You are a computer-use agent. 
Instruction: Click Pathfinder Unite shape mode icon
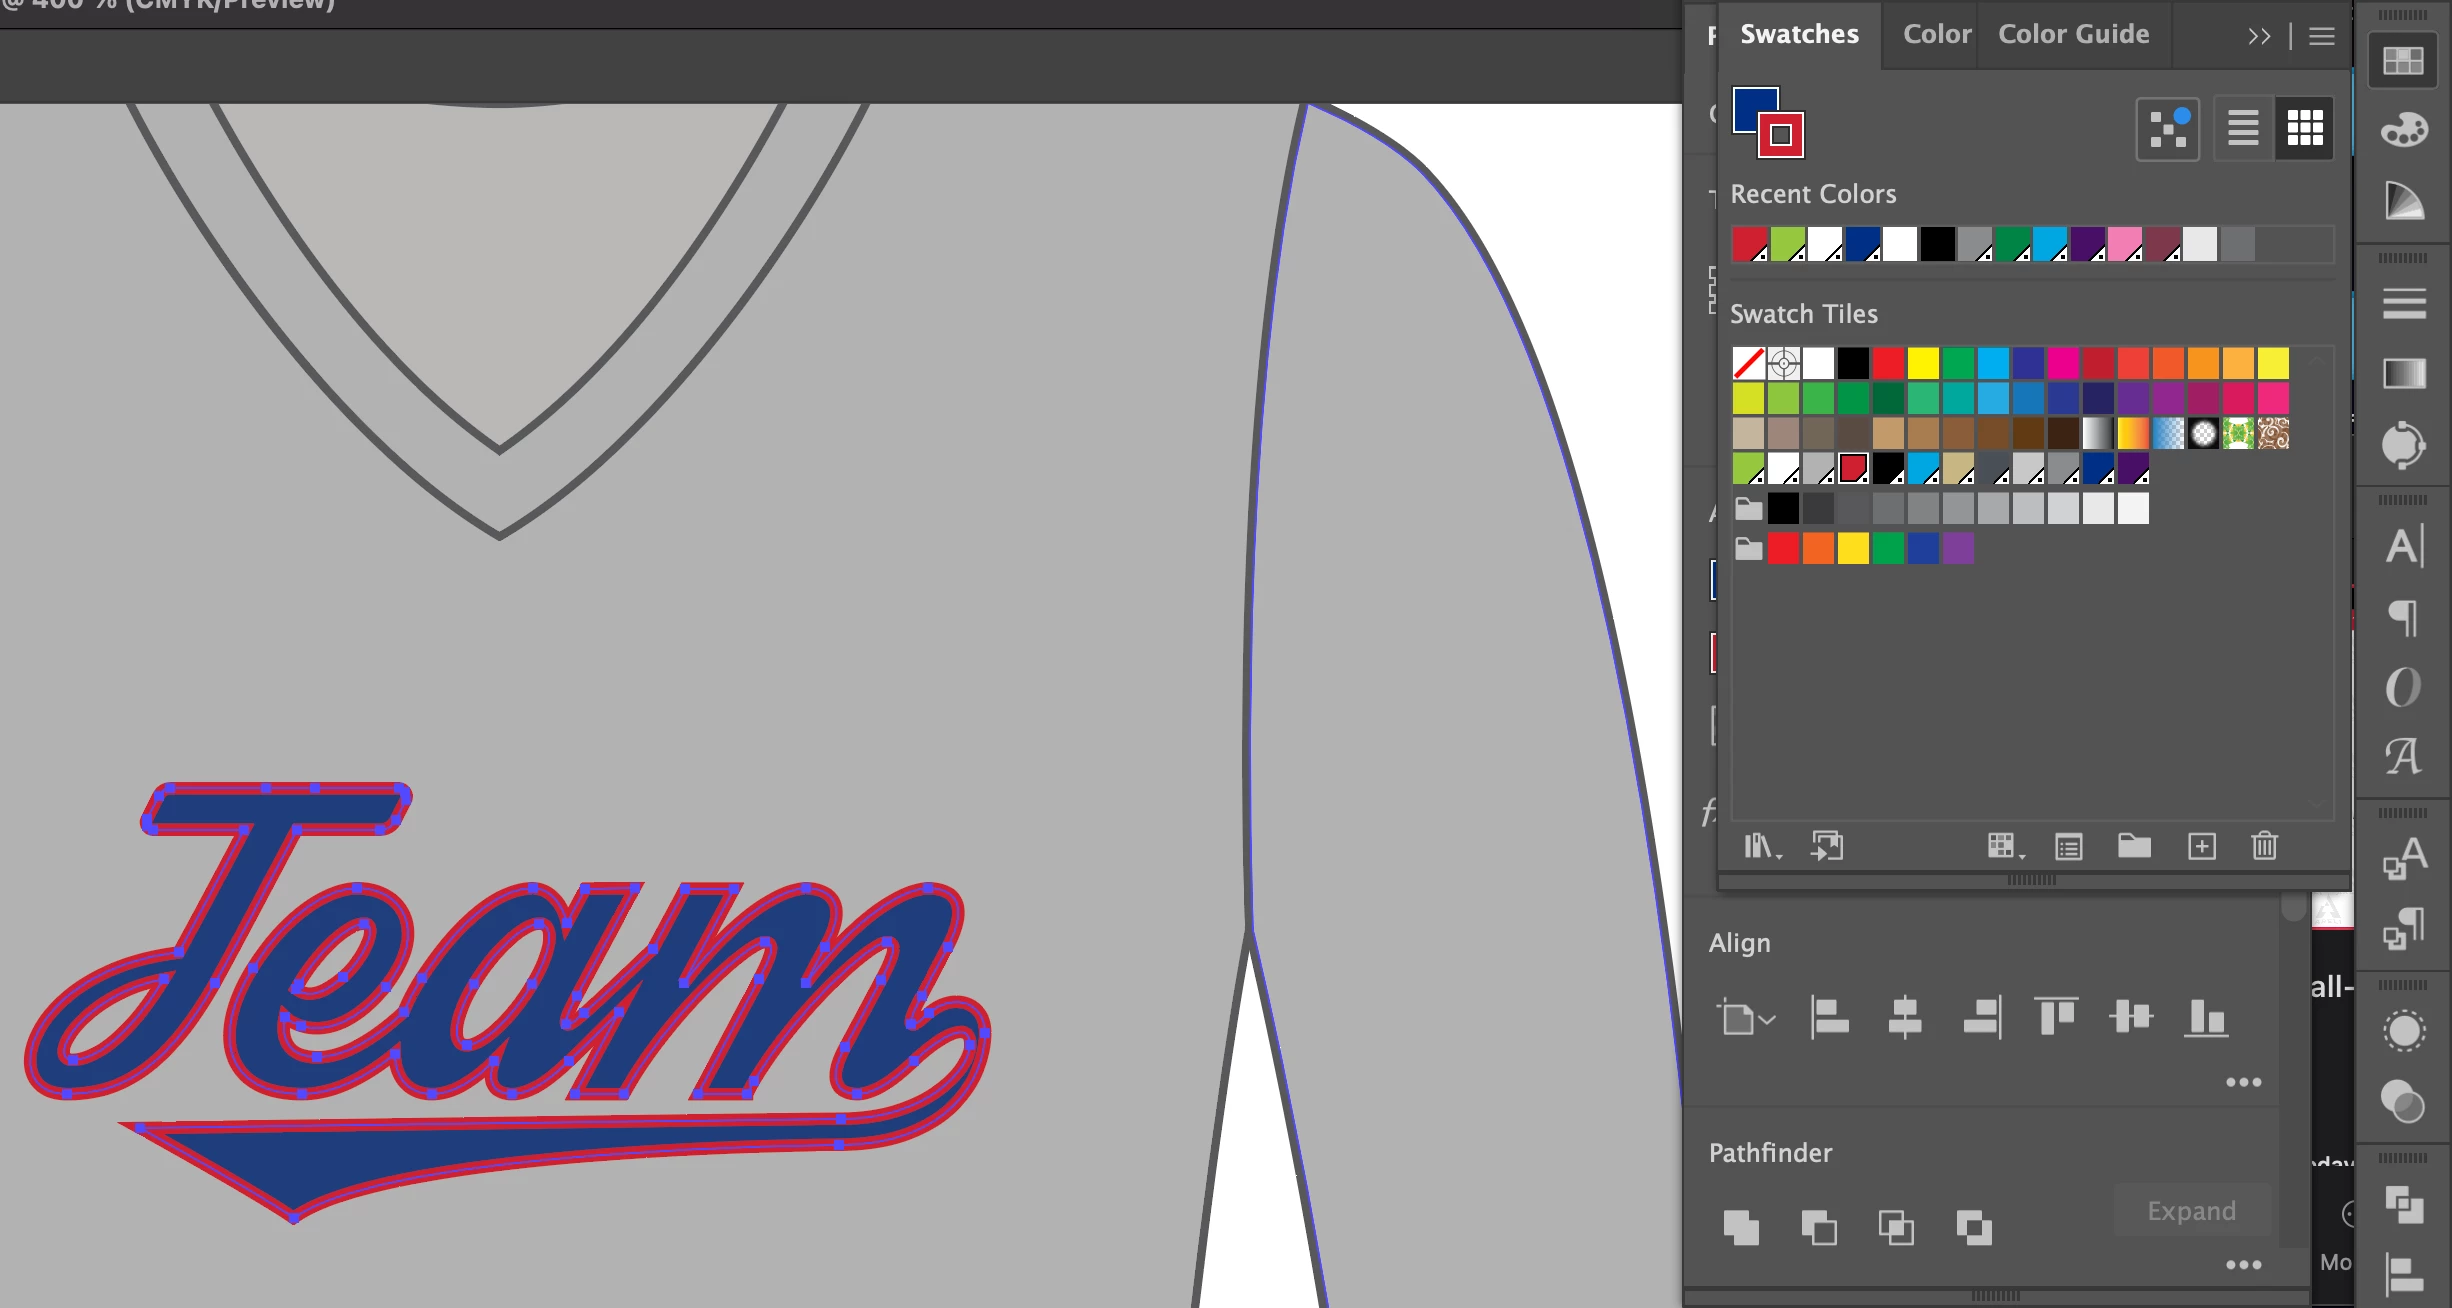tap(1741, 1227)
